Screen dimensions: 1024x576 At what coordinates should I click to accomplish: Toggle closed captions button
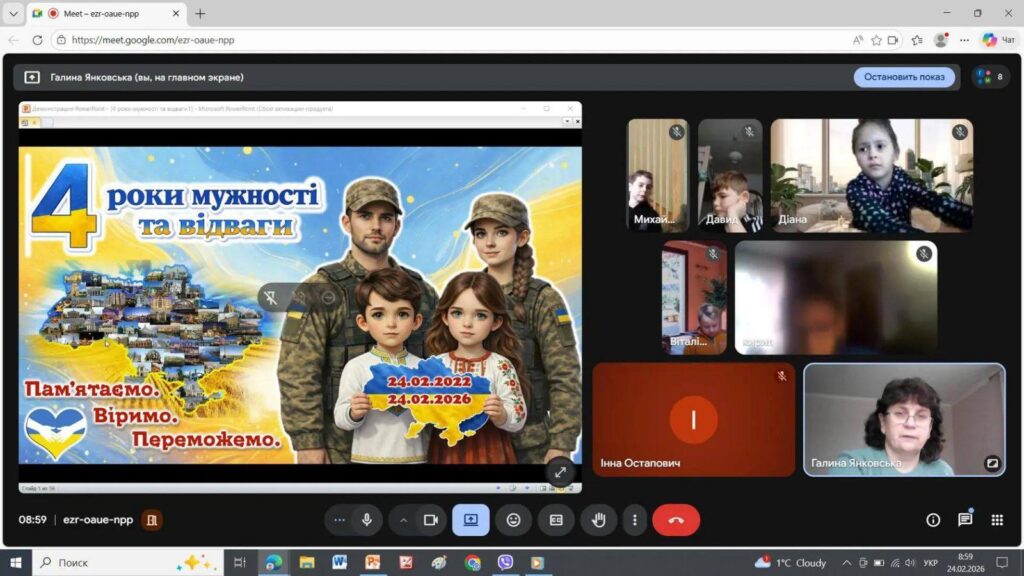coord(556,520)
